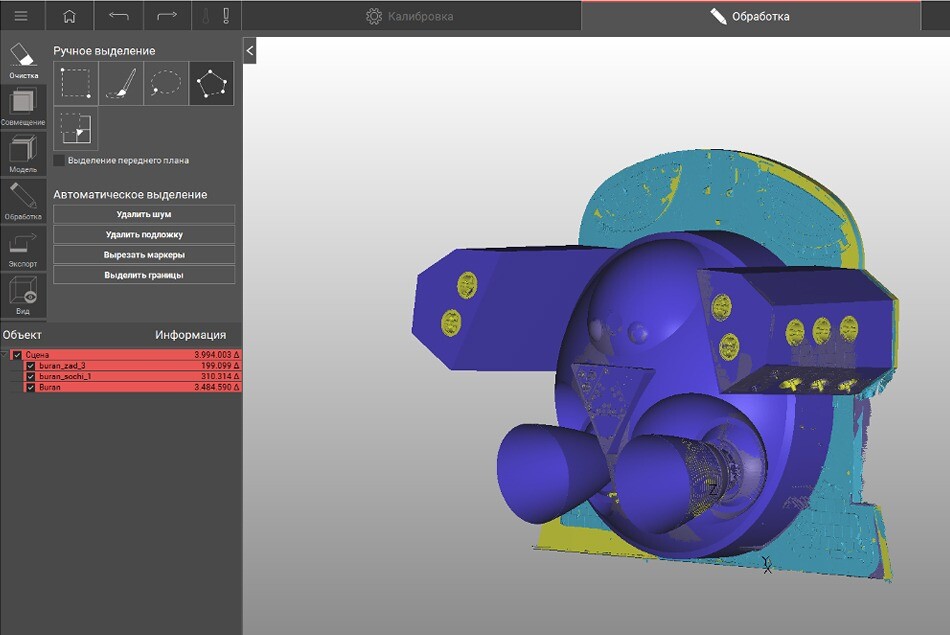Uncheck the buran_zad_3 object
The height and width of the screenshot is (635, 950).
[31, 366]
